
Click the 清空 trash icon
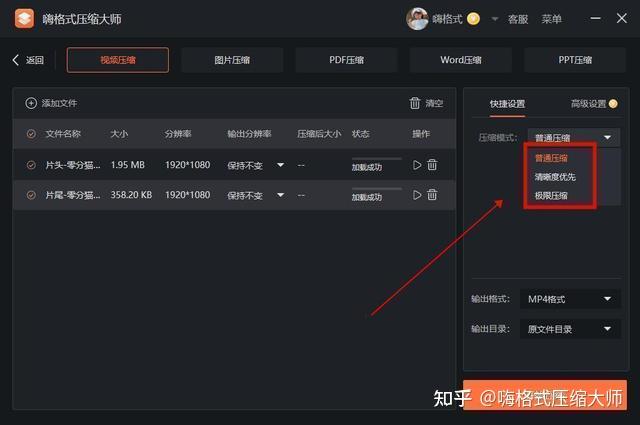pyautogui.click(x=415, y=103)
